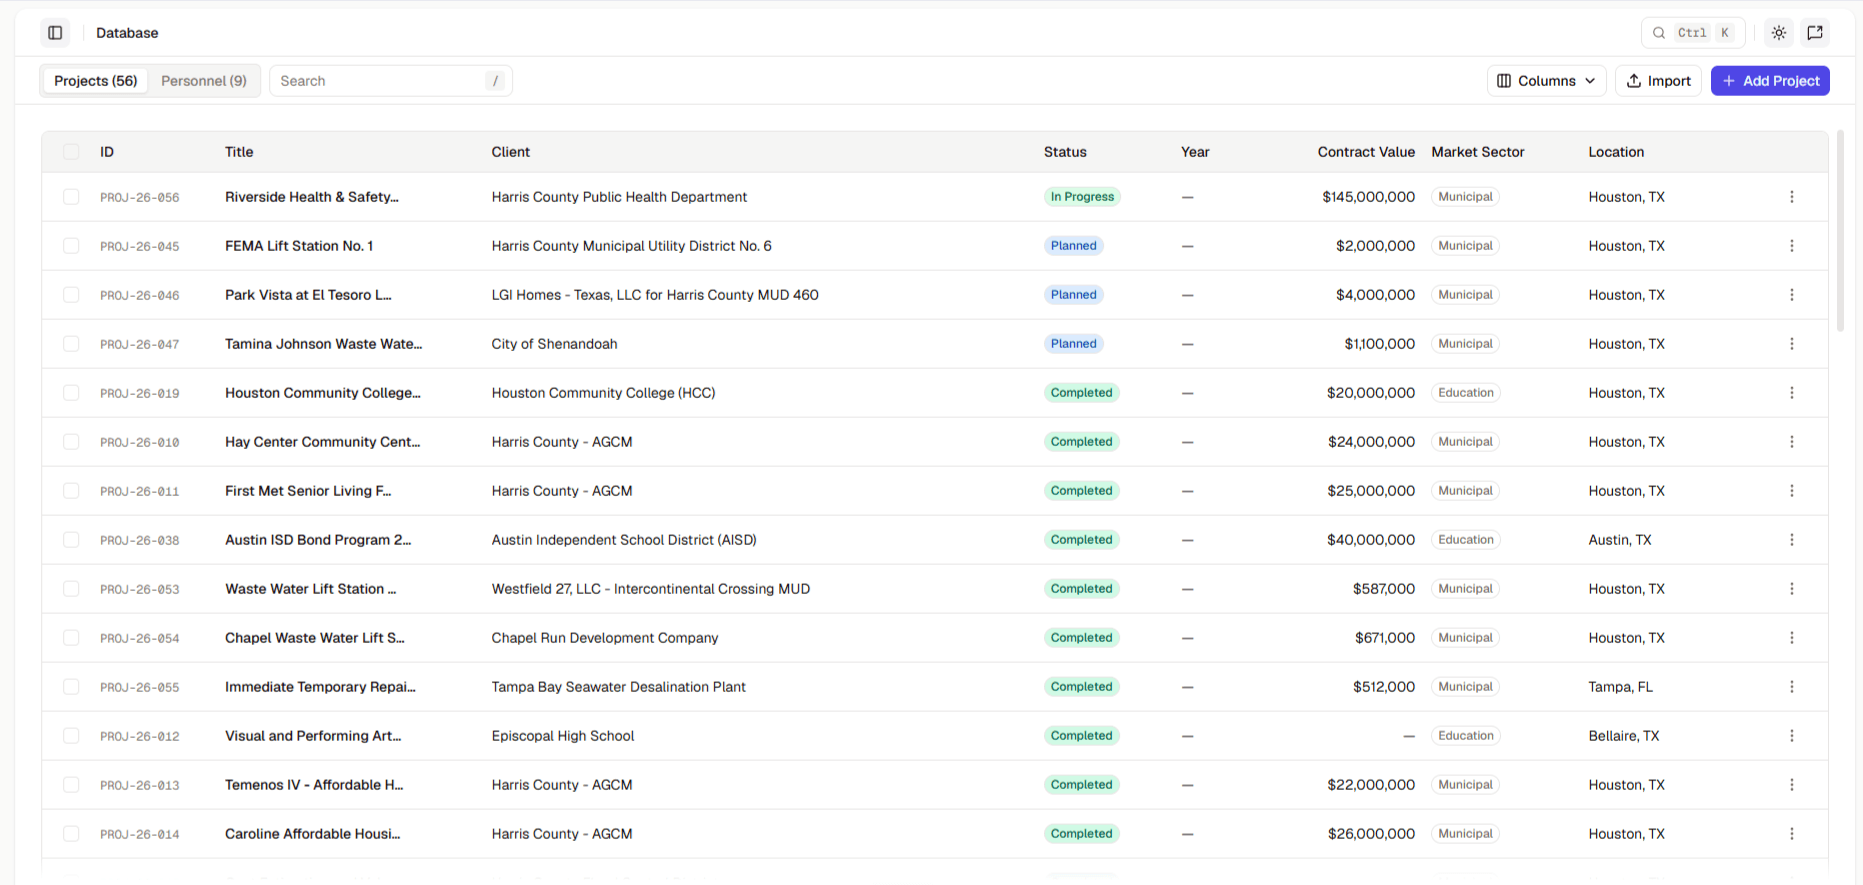Click Planned badge for FEMA Lift Station
1863x885 pixels.
click(x=1074, y=246)
